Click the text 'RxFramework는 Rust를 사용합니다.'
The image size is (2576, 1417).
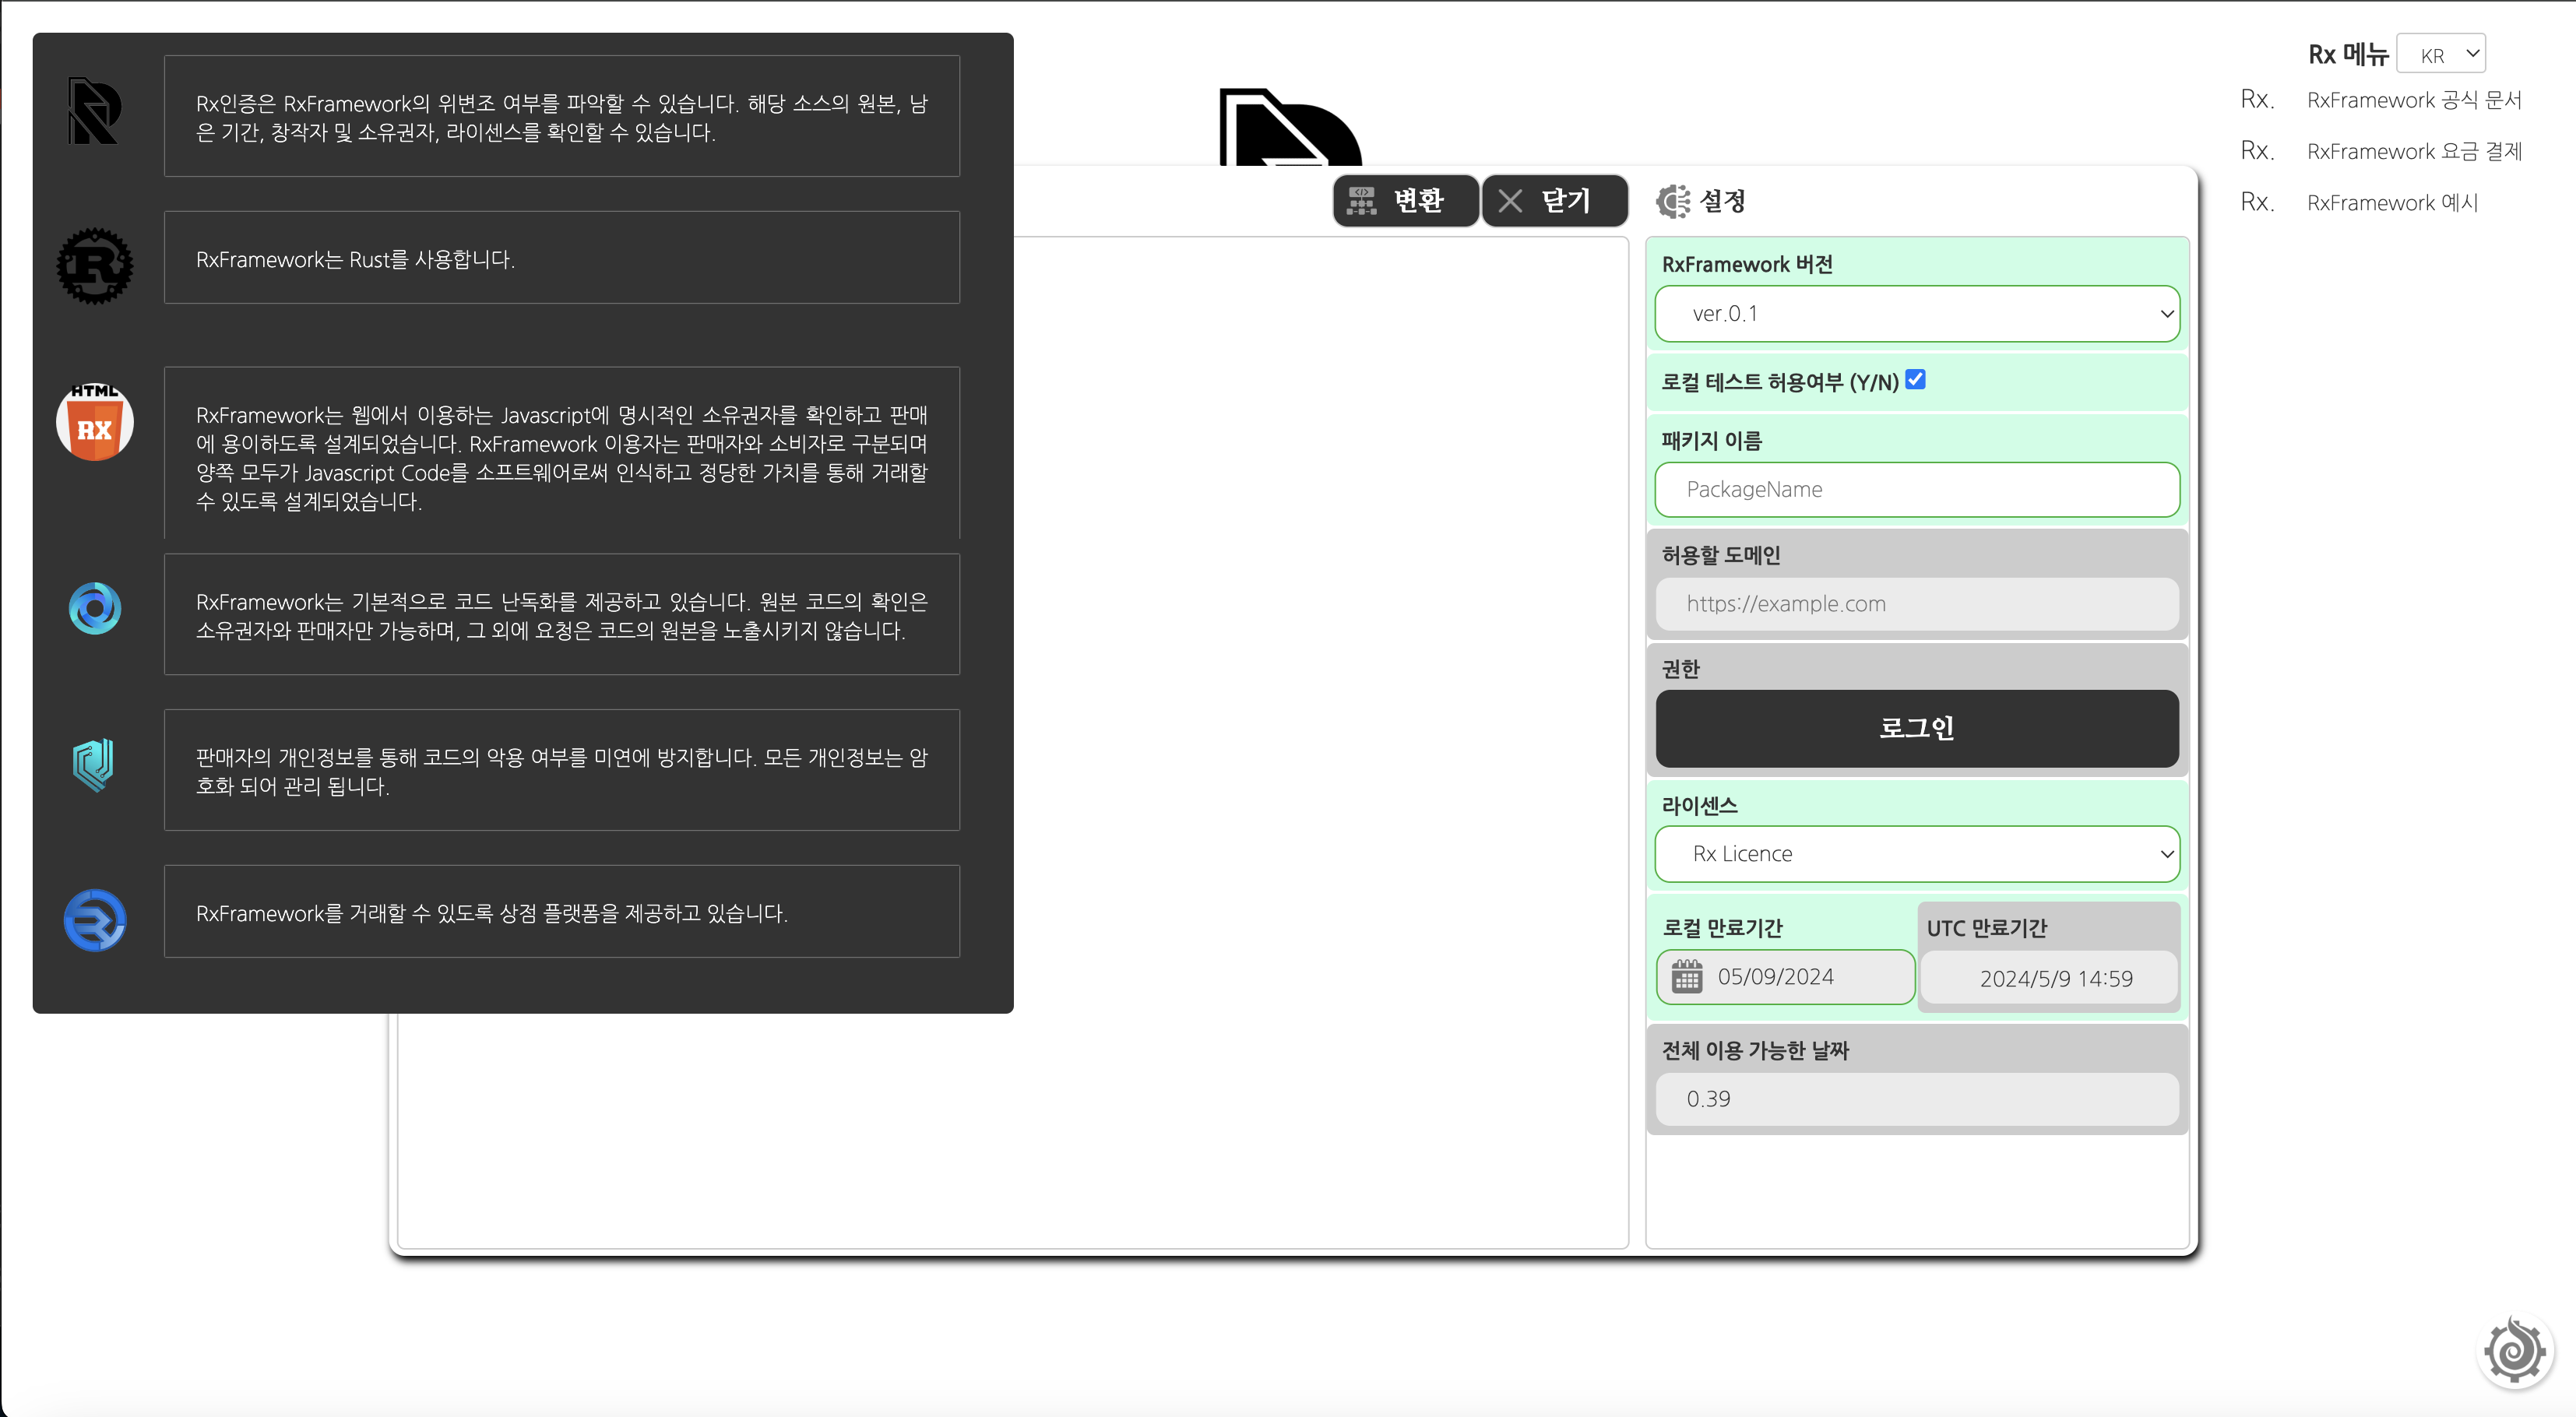click(x=355, y=260)
